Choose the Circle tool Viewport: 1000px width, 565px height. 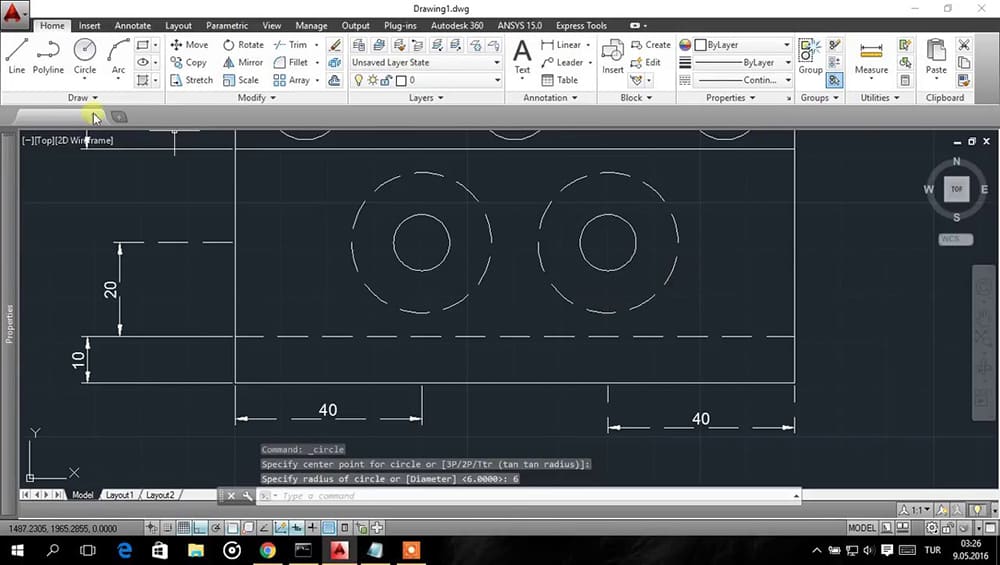point(85,56)
